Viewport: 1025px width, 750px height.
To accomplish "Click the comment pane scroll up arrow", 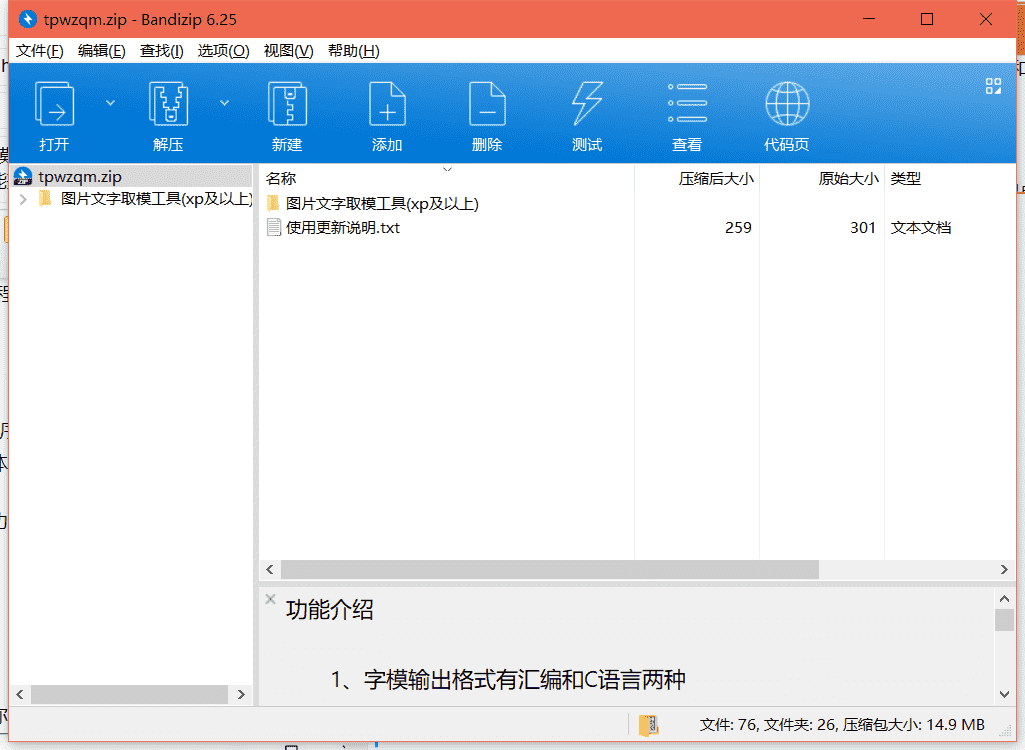I will (x=1005, y=598).
